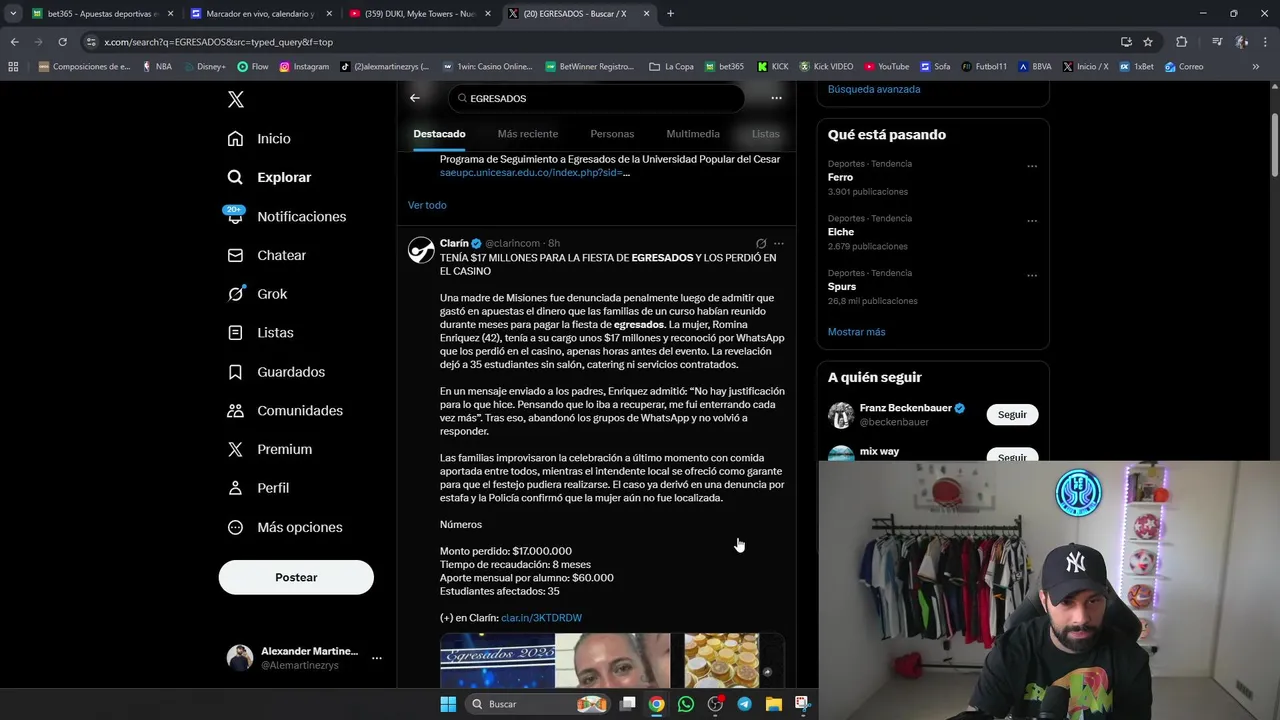Switch to the Listas search tab
This screenshot has width=1280, height=720.
[x=766, y=134]
